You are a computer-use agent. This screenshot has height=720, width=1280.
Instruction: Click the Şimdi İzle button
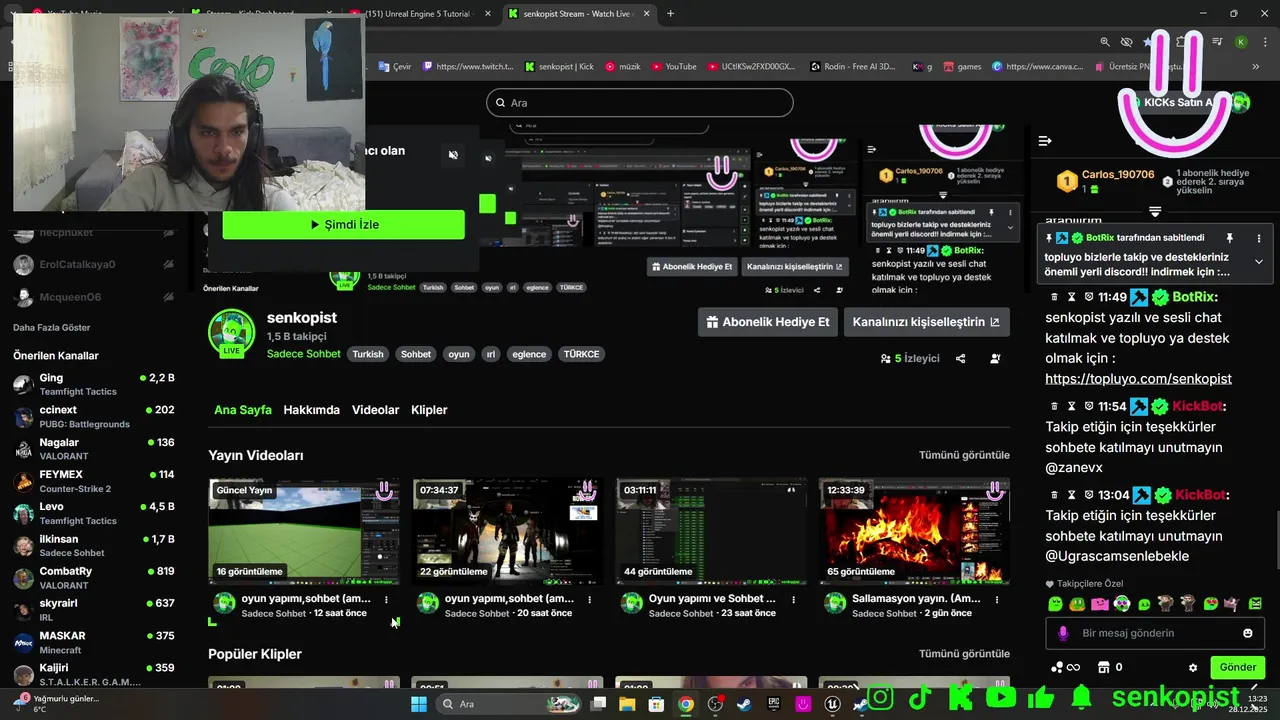(x=343, y=225)
